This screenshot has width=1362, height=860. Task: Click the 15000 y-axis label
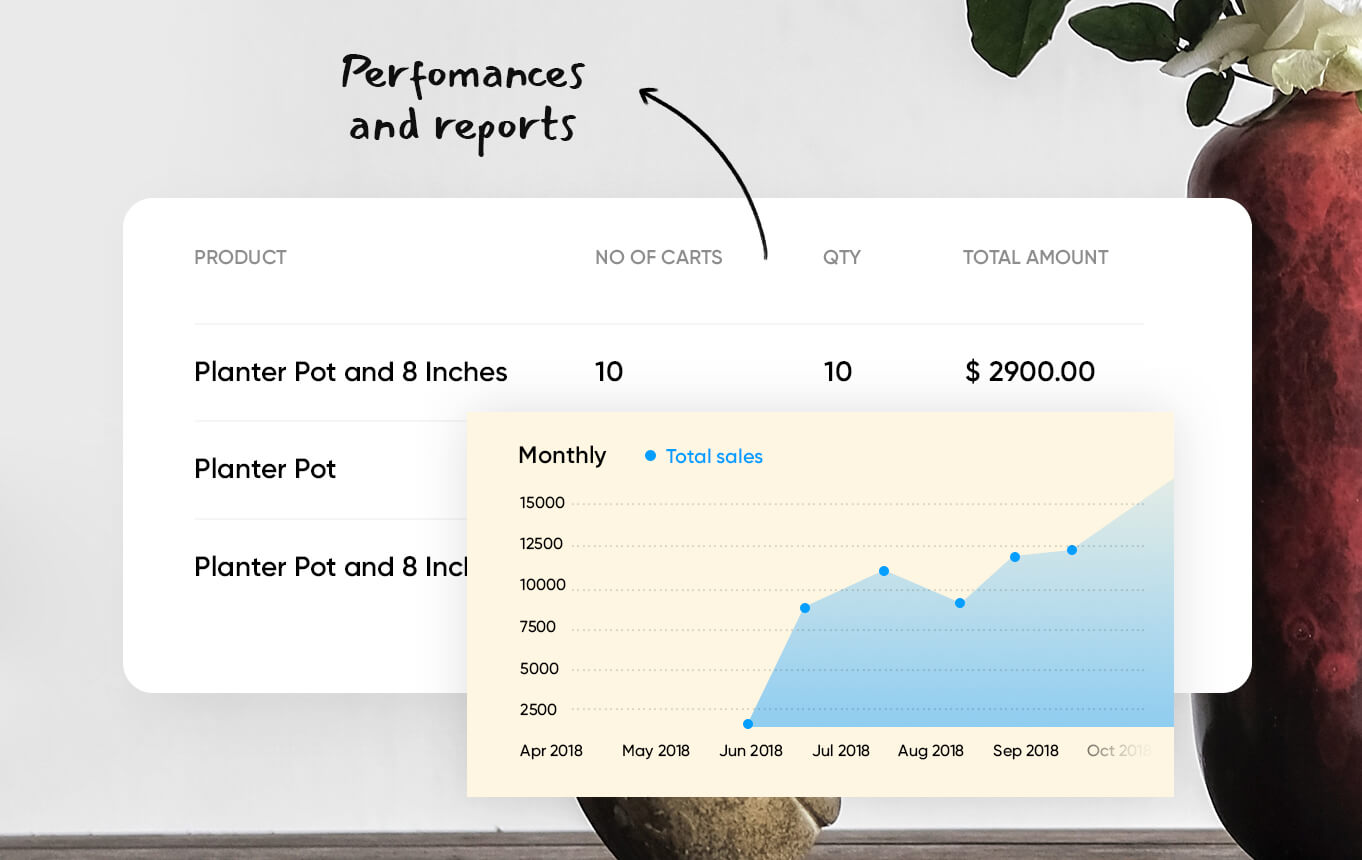click(542, 503)
